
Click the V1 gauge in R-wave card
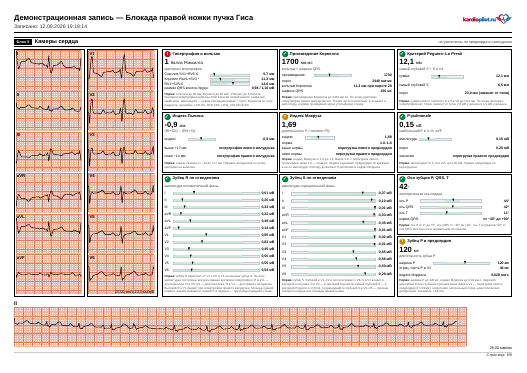216,235
